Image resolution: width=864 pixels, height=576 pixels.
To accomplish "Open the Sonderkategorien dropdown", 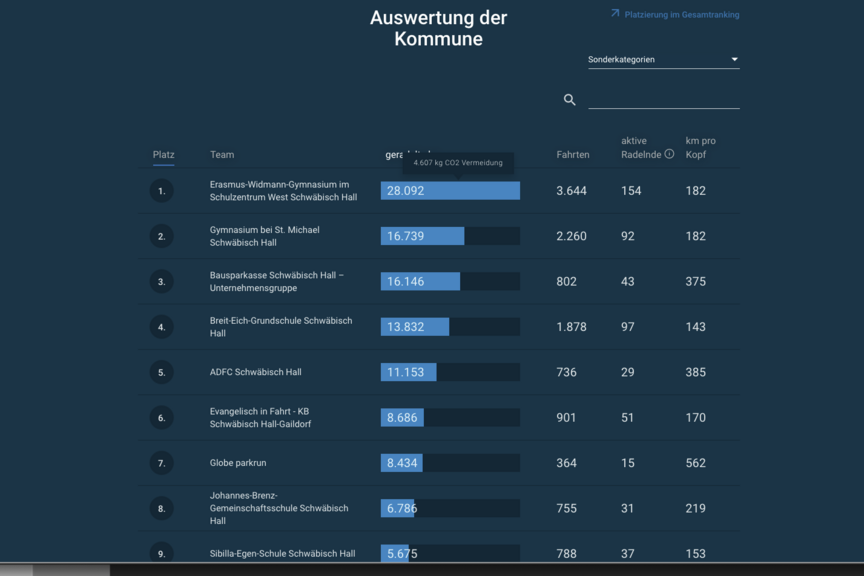I will click(663, 60).
